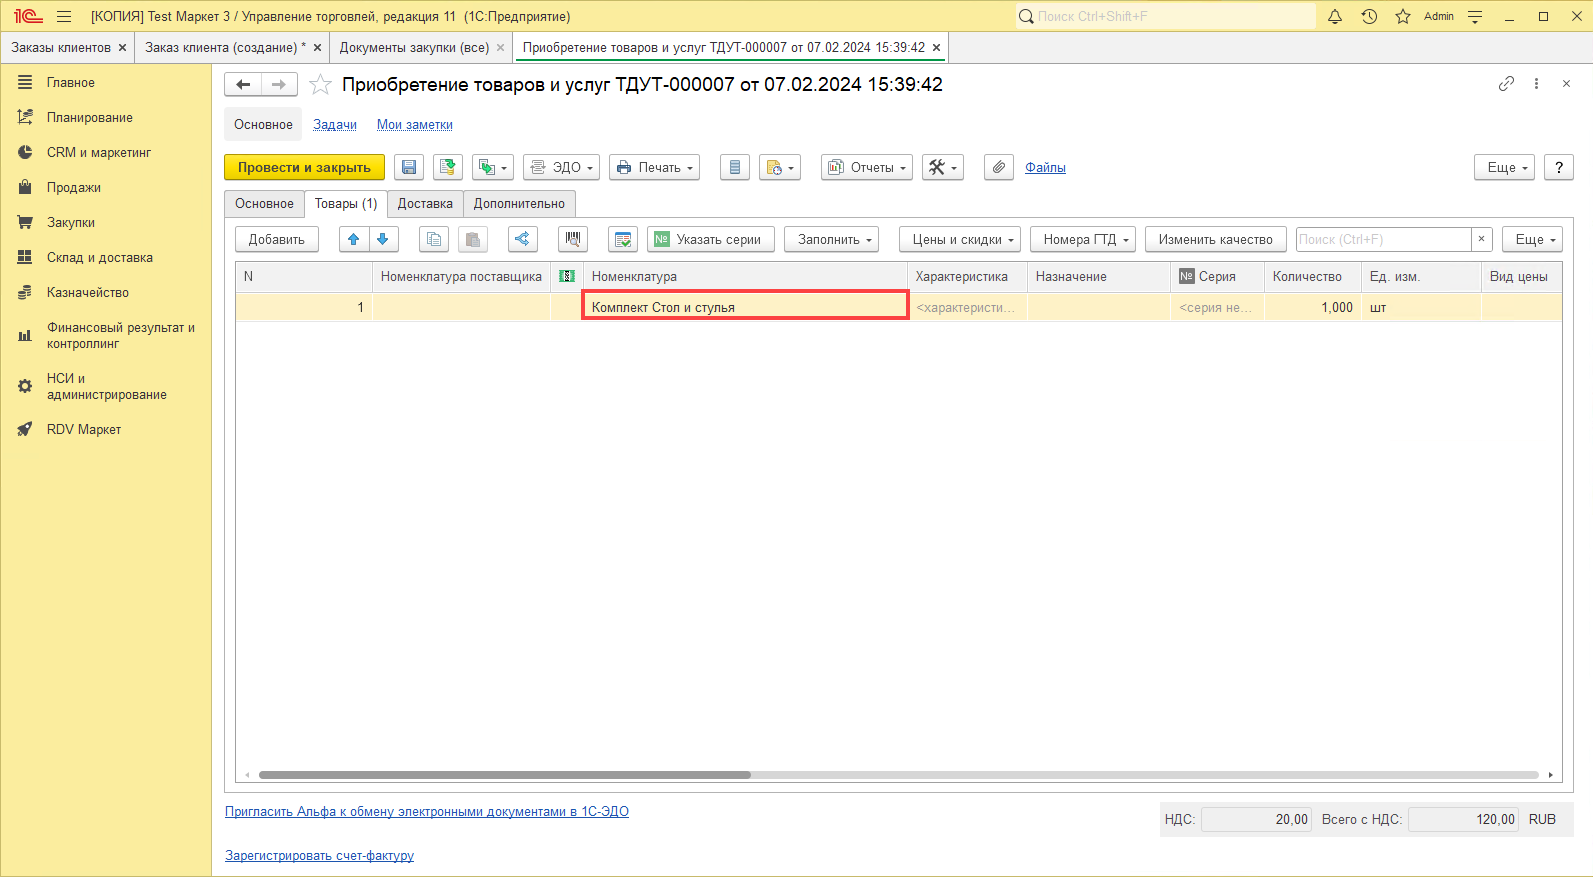The image size is (1593, 877).
Task: Open the three-dot form options menu
Action: (x=1537, y=84)
